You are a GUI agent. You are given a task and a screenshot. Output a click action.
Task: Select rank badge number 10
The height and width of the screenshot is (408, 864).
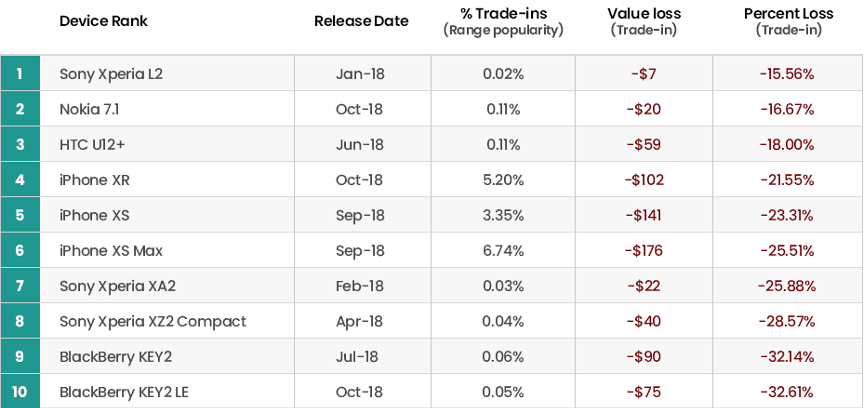pos(20,392)
